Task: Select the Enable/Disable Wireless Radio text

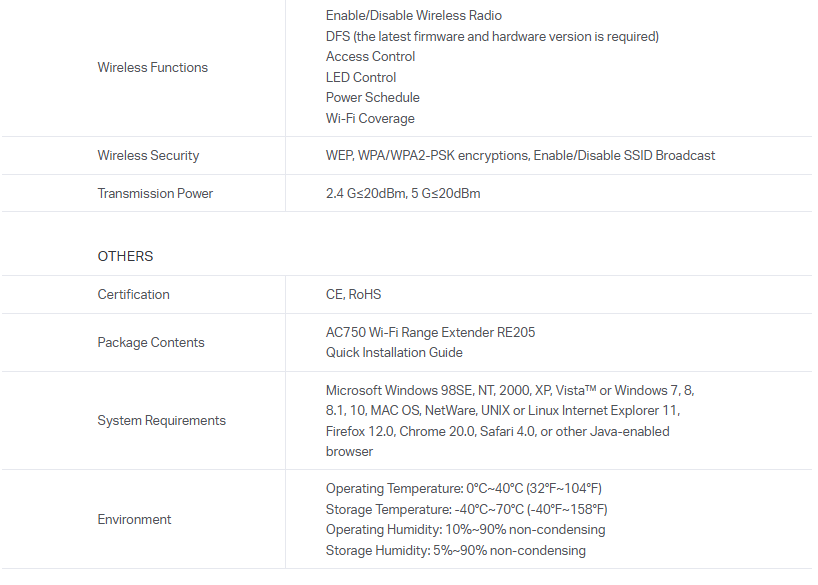Action: pos(413,16)
